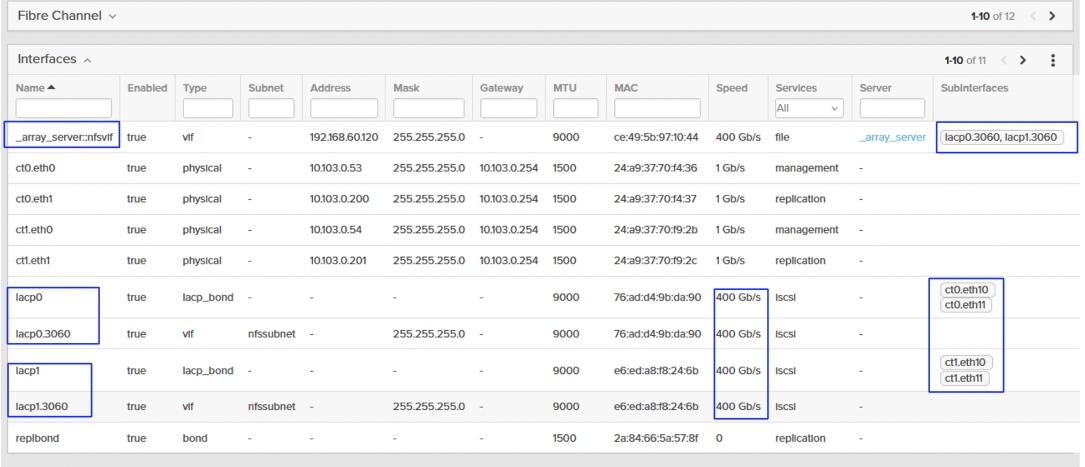
Task: Select the ct1.eth0 interface row name
Action: (34, 230)
